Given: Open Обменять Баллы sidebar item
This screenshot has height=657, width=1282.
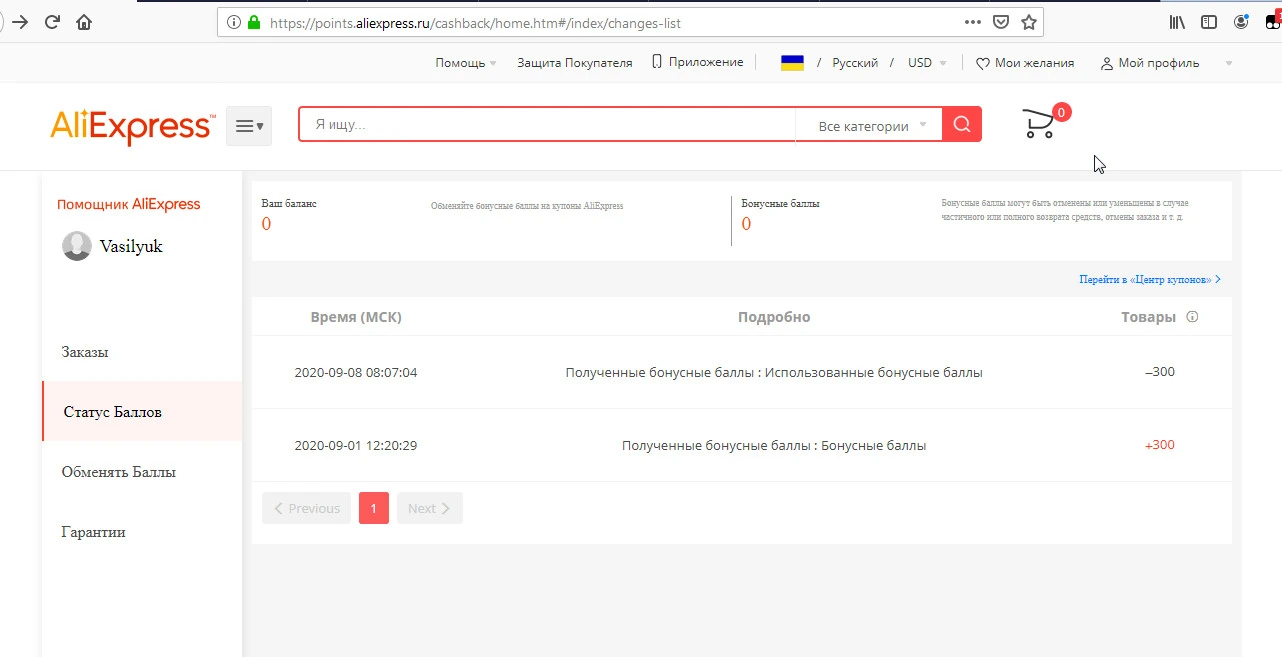Looking at the screenshot, I should pos(119,472).
